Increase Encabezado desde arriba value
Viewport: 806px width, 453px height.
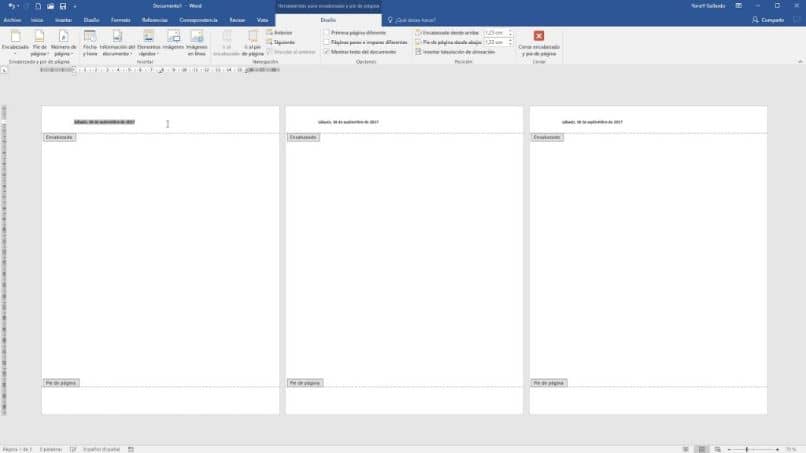point(510,31)
